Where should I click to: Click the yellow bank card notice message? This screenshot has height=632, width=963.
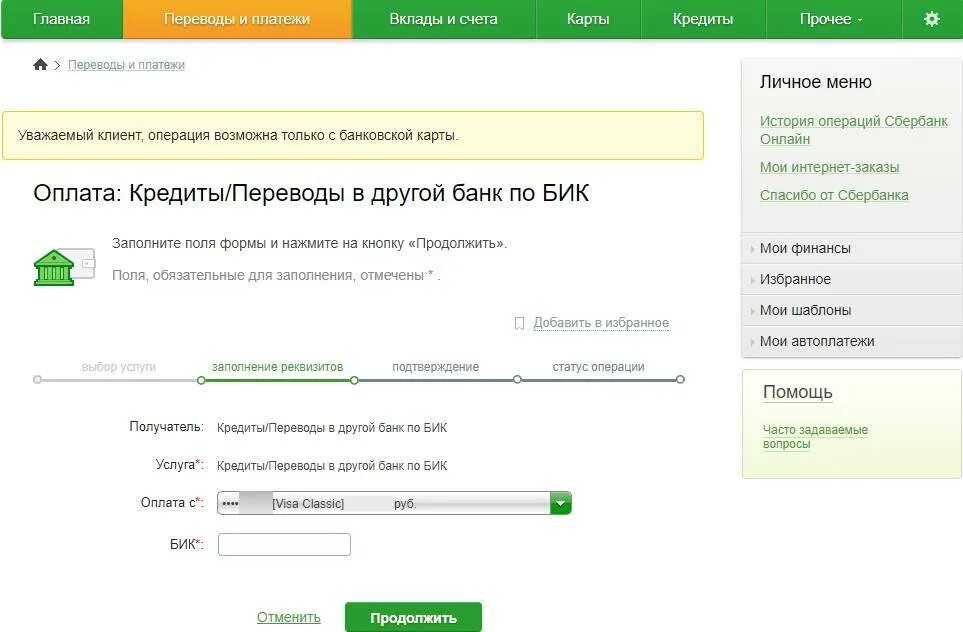[x=353, y=136]
